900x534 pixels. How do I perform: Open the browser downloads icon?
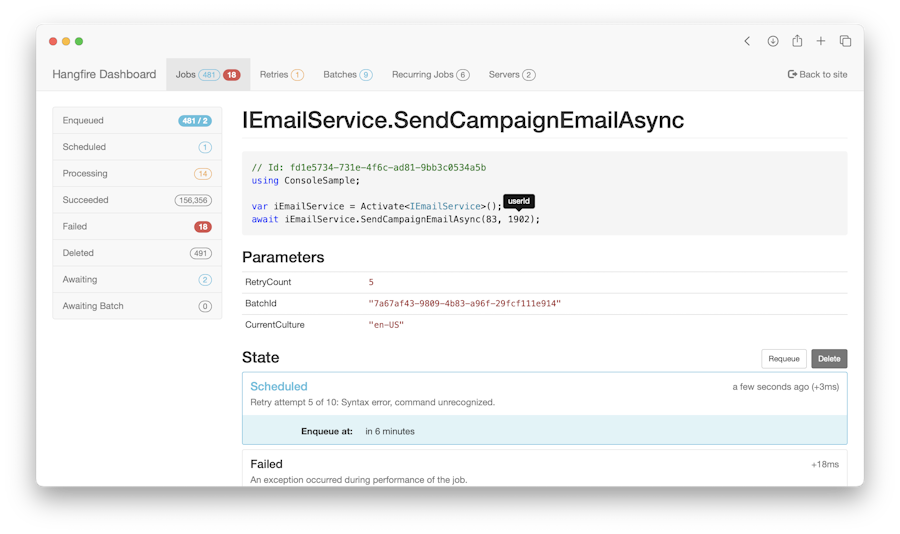tap(773, 41)
